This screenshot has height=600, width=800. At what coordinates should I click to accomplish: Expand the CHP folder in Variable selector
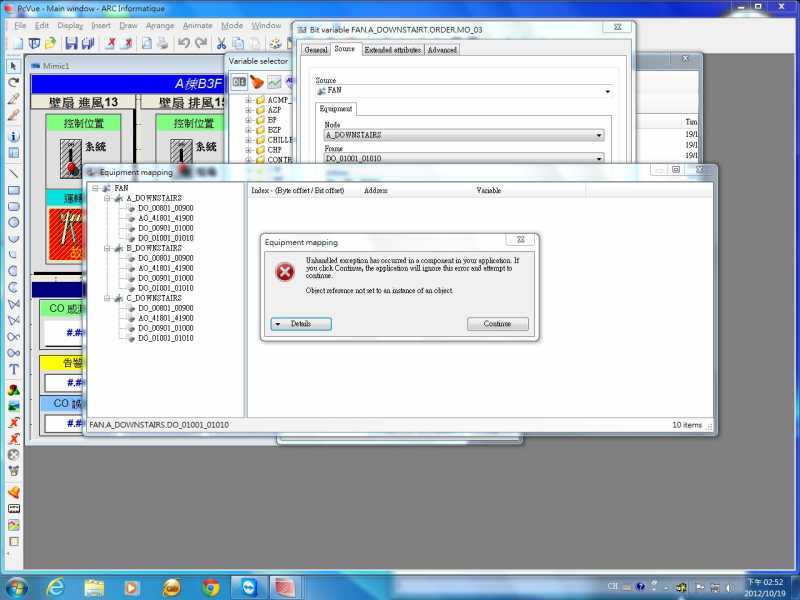pyautogui.click(x=248, y=150)
